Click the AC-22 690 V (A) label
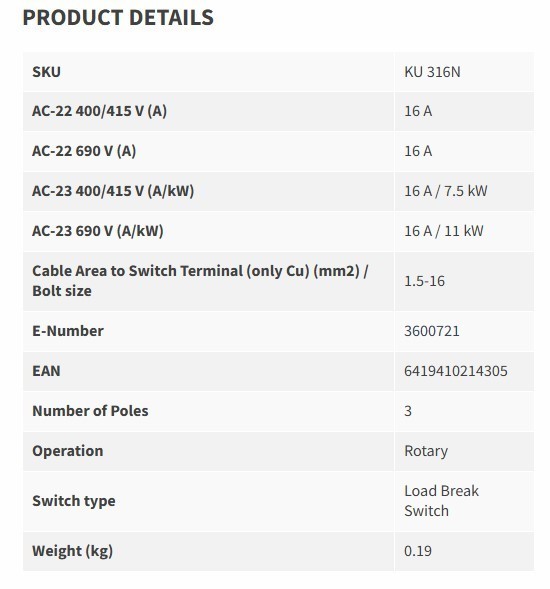 (84, 151)
